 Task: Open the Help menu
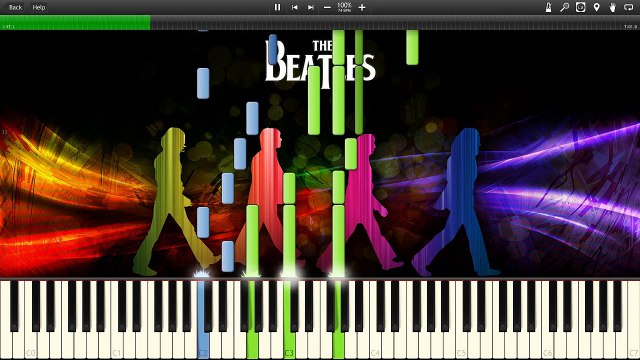click(x=39, y=7)
